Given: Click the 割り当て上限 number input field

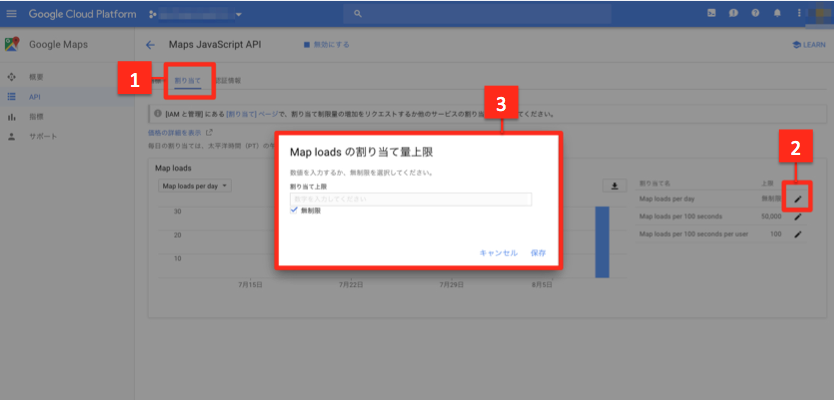Looking at the screenshot, I should (411, 199).
